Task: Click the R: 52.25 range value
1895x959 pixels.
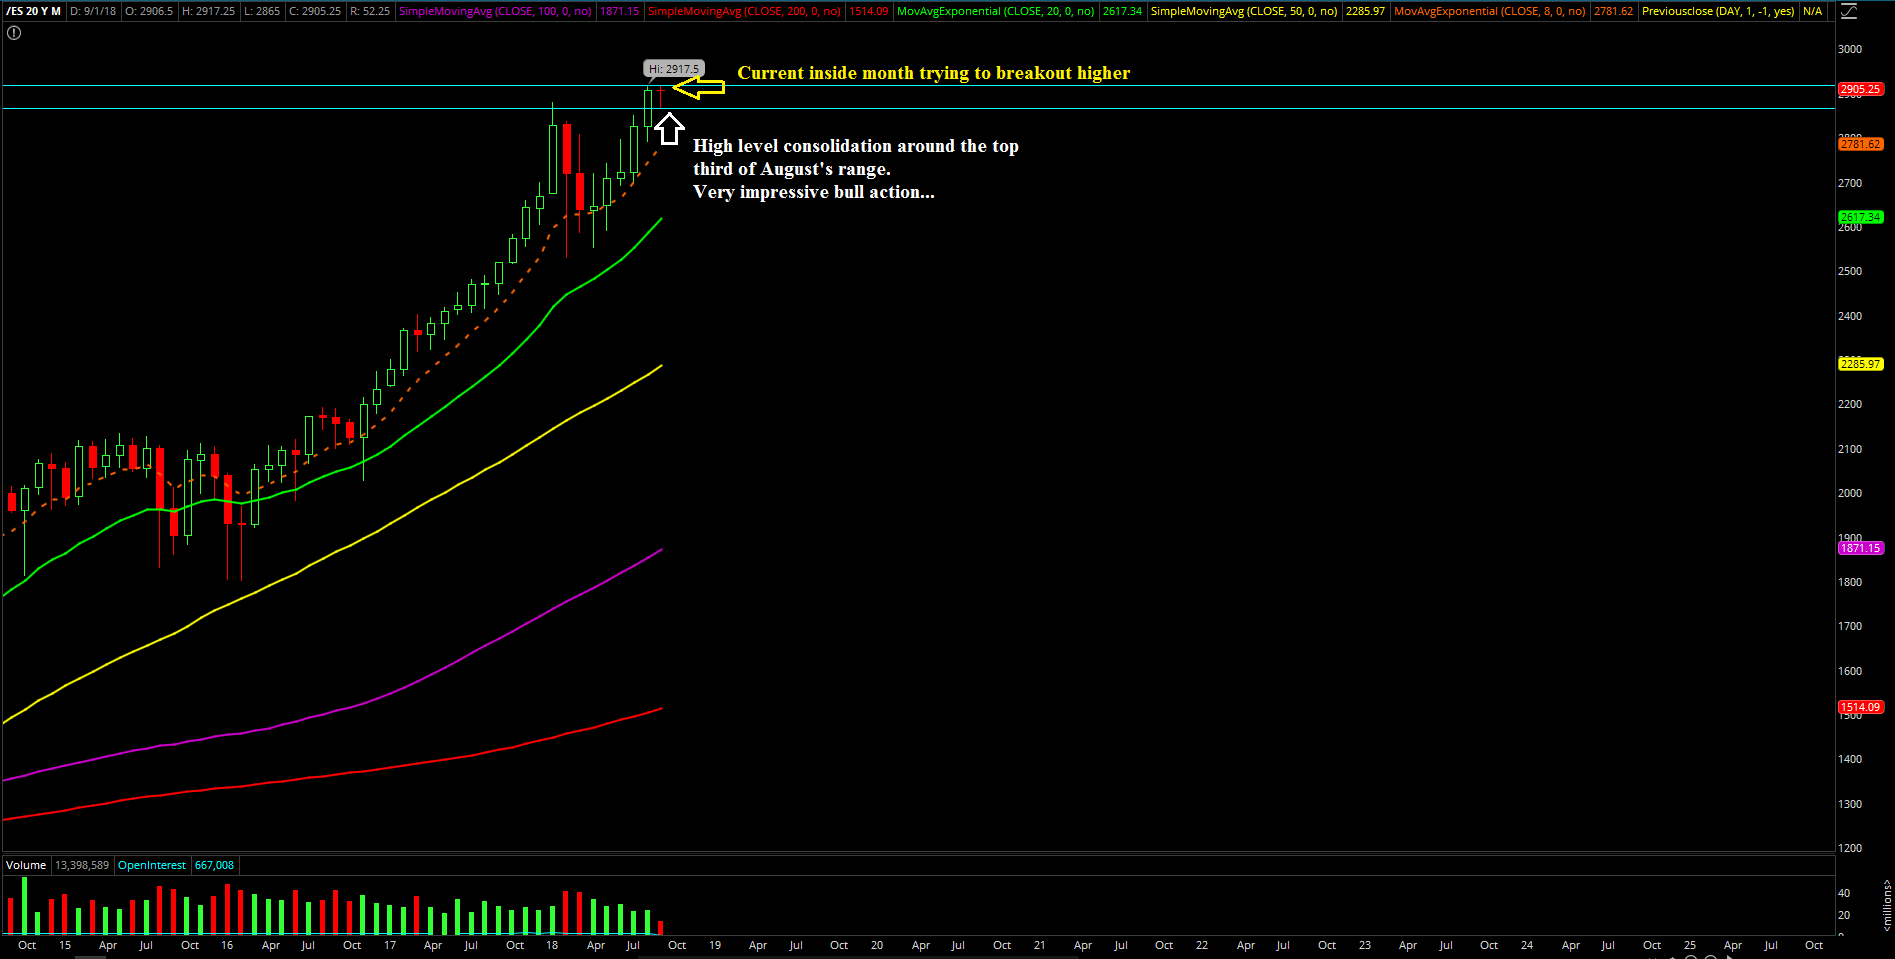Action: coord(370,11)
